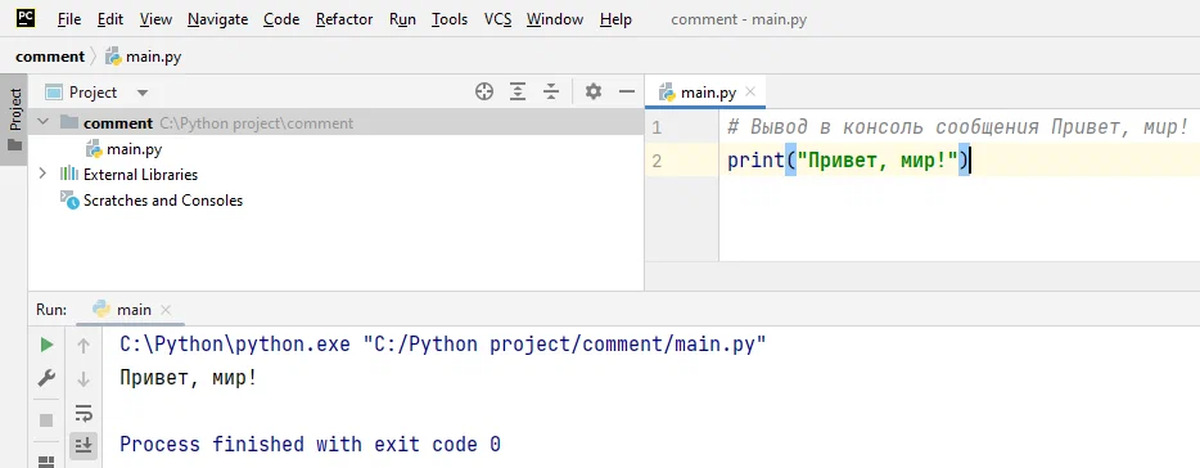
Task: Click Collapse All in Project panel
Action: click(550, 92)
